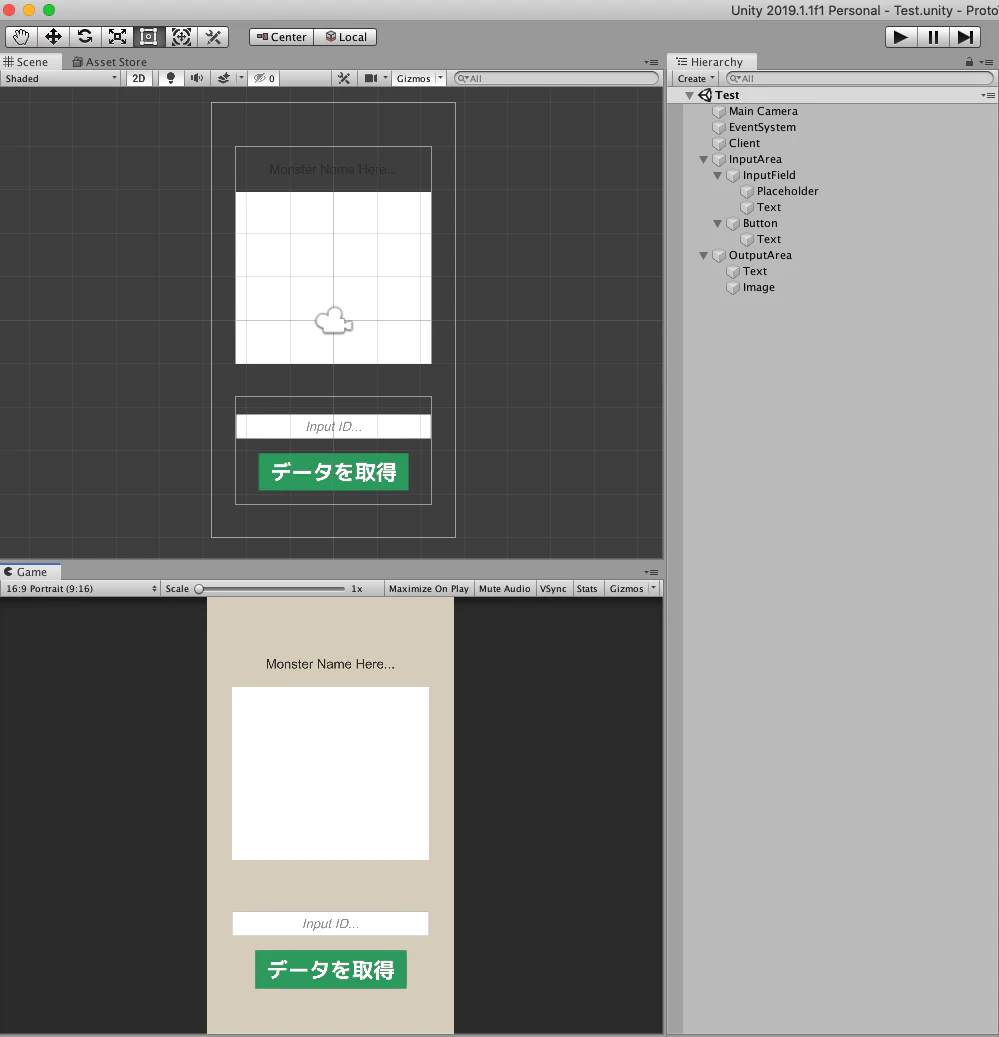Toggle 2D mode in the Scene view

(x=138, y=78)
